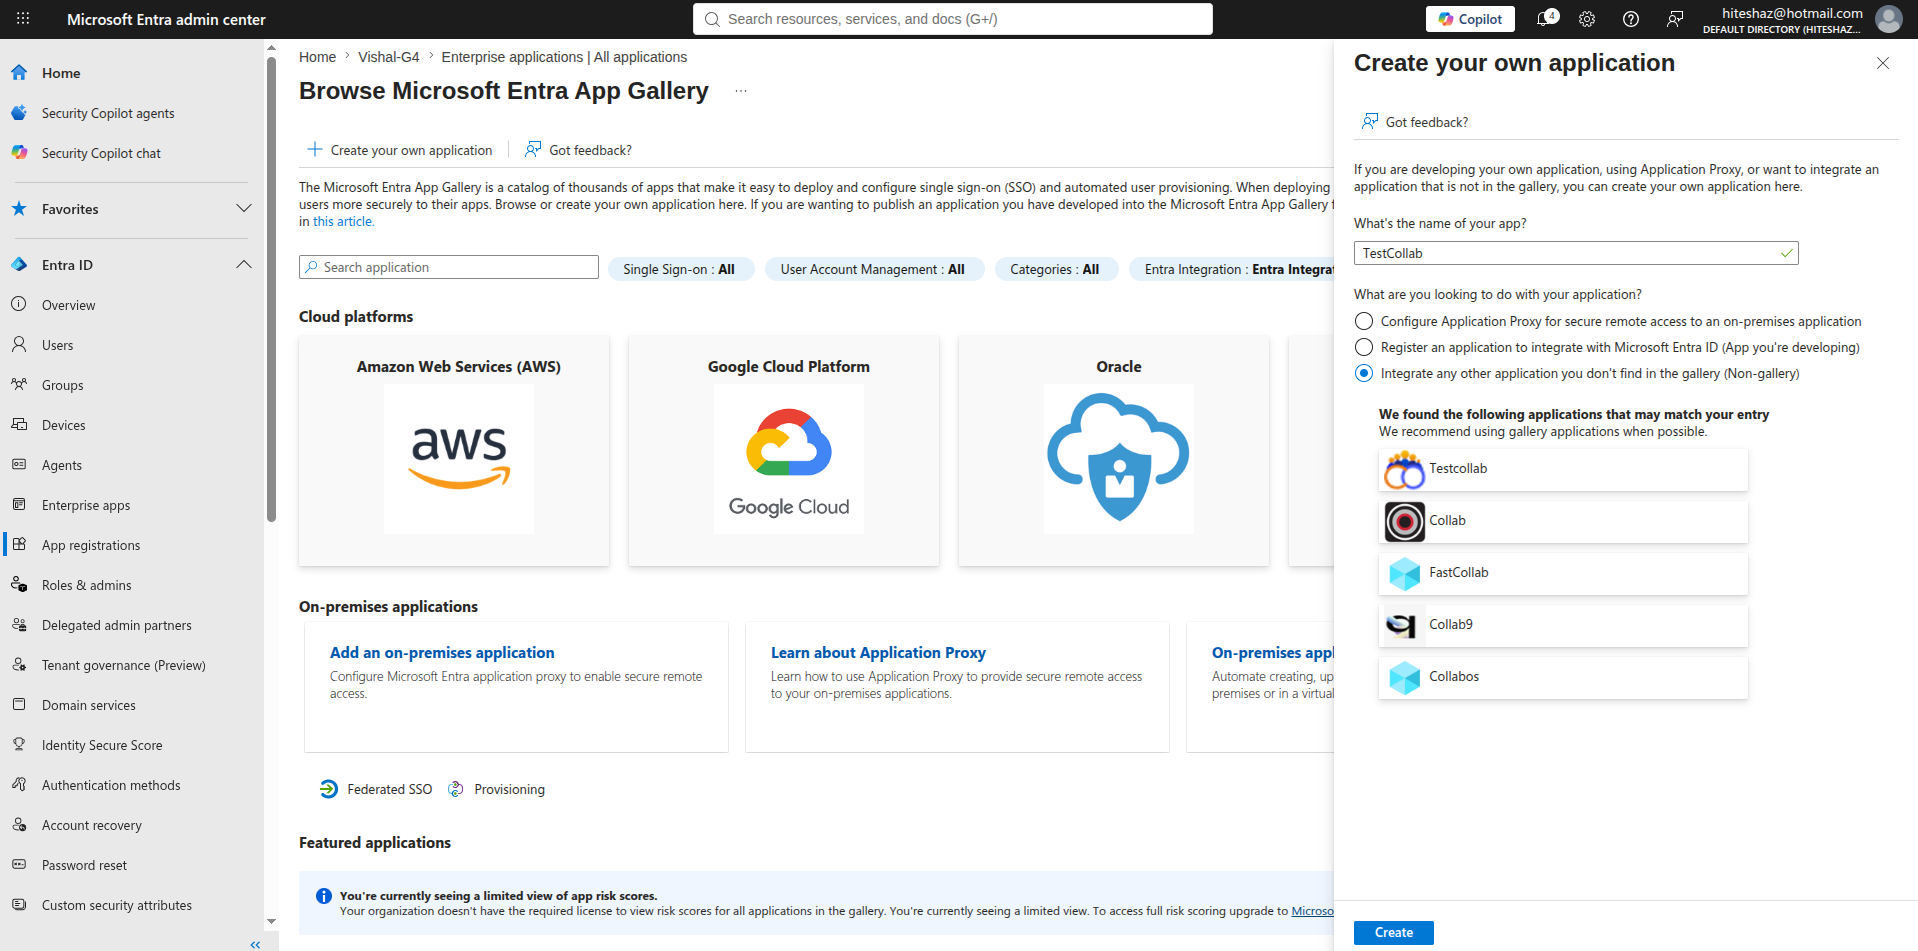Click the Vishal-G4 breadcrumb link
This screenshot has width=1918, height=951.
pos(389,57)
